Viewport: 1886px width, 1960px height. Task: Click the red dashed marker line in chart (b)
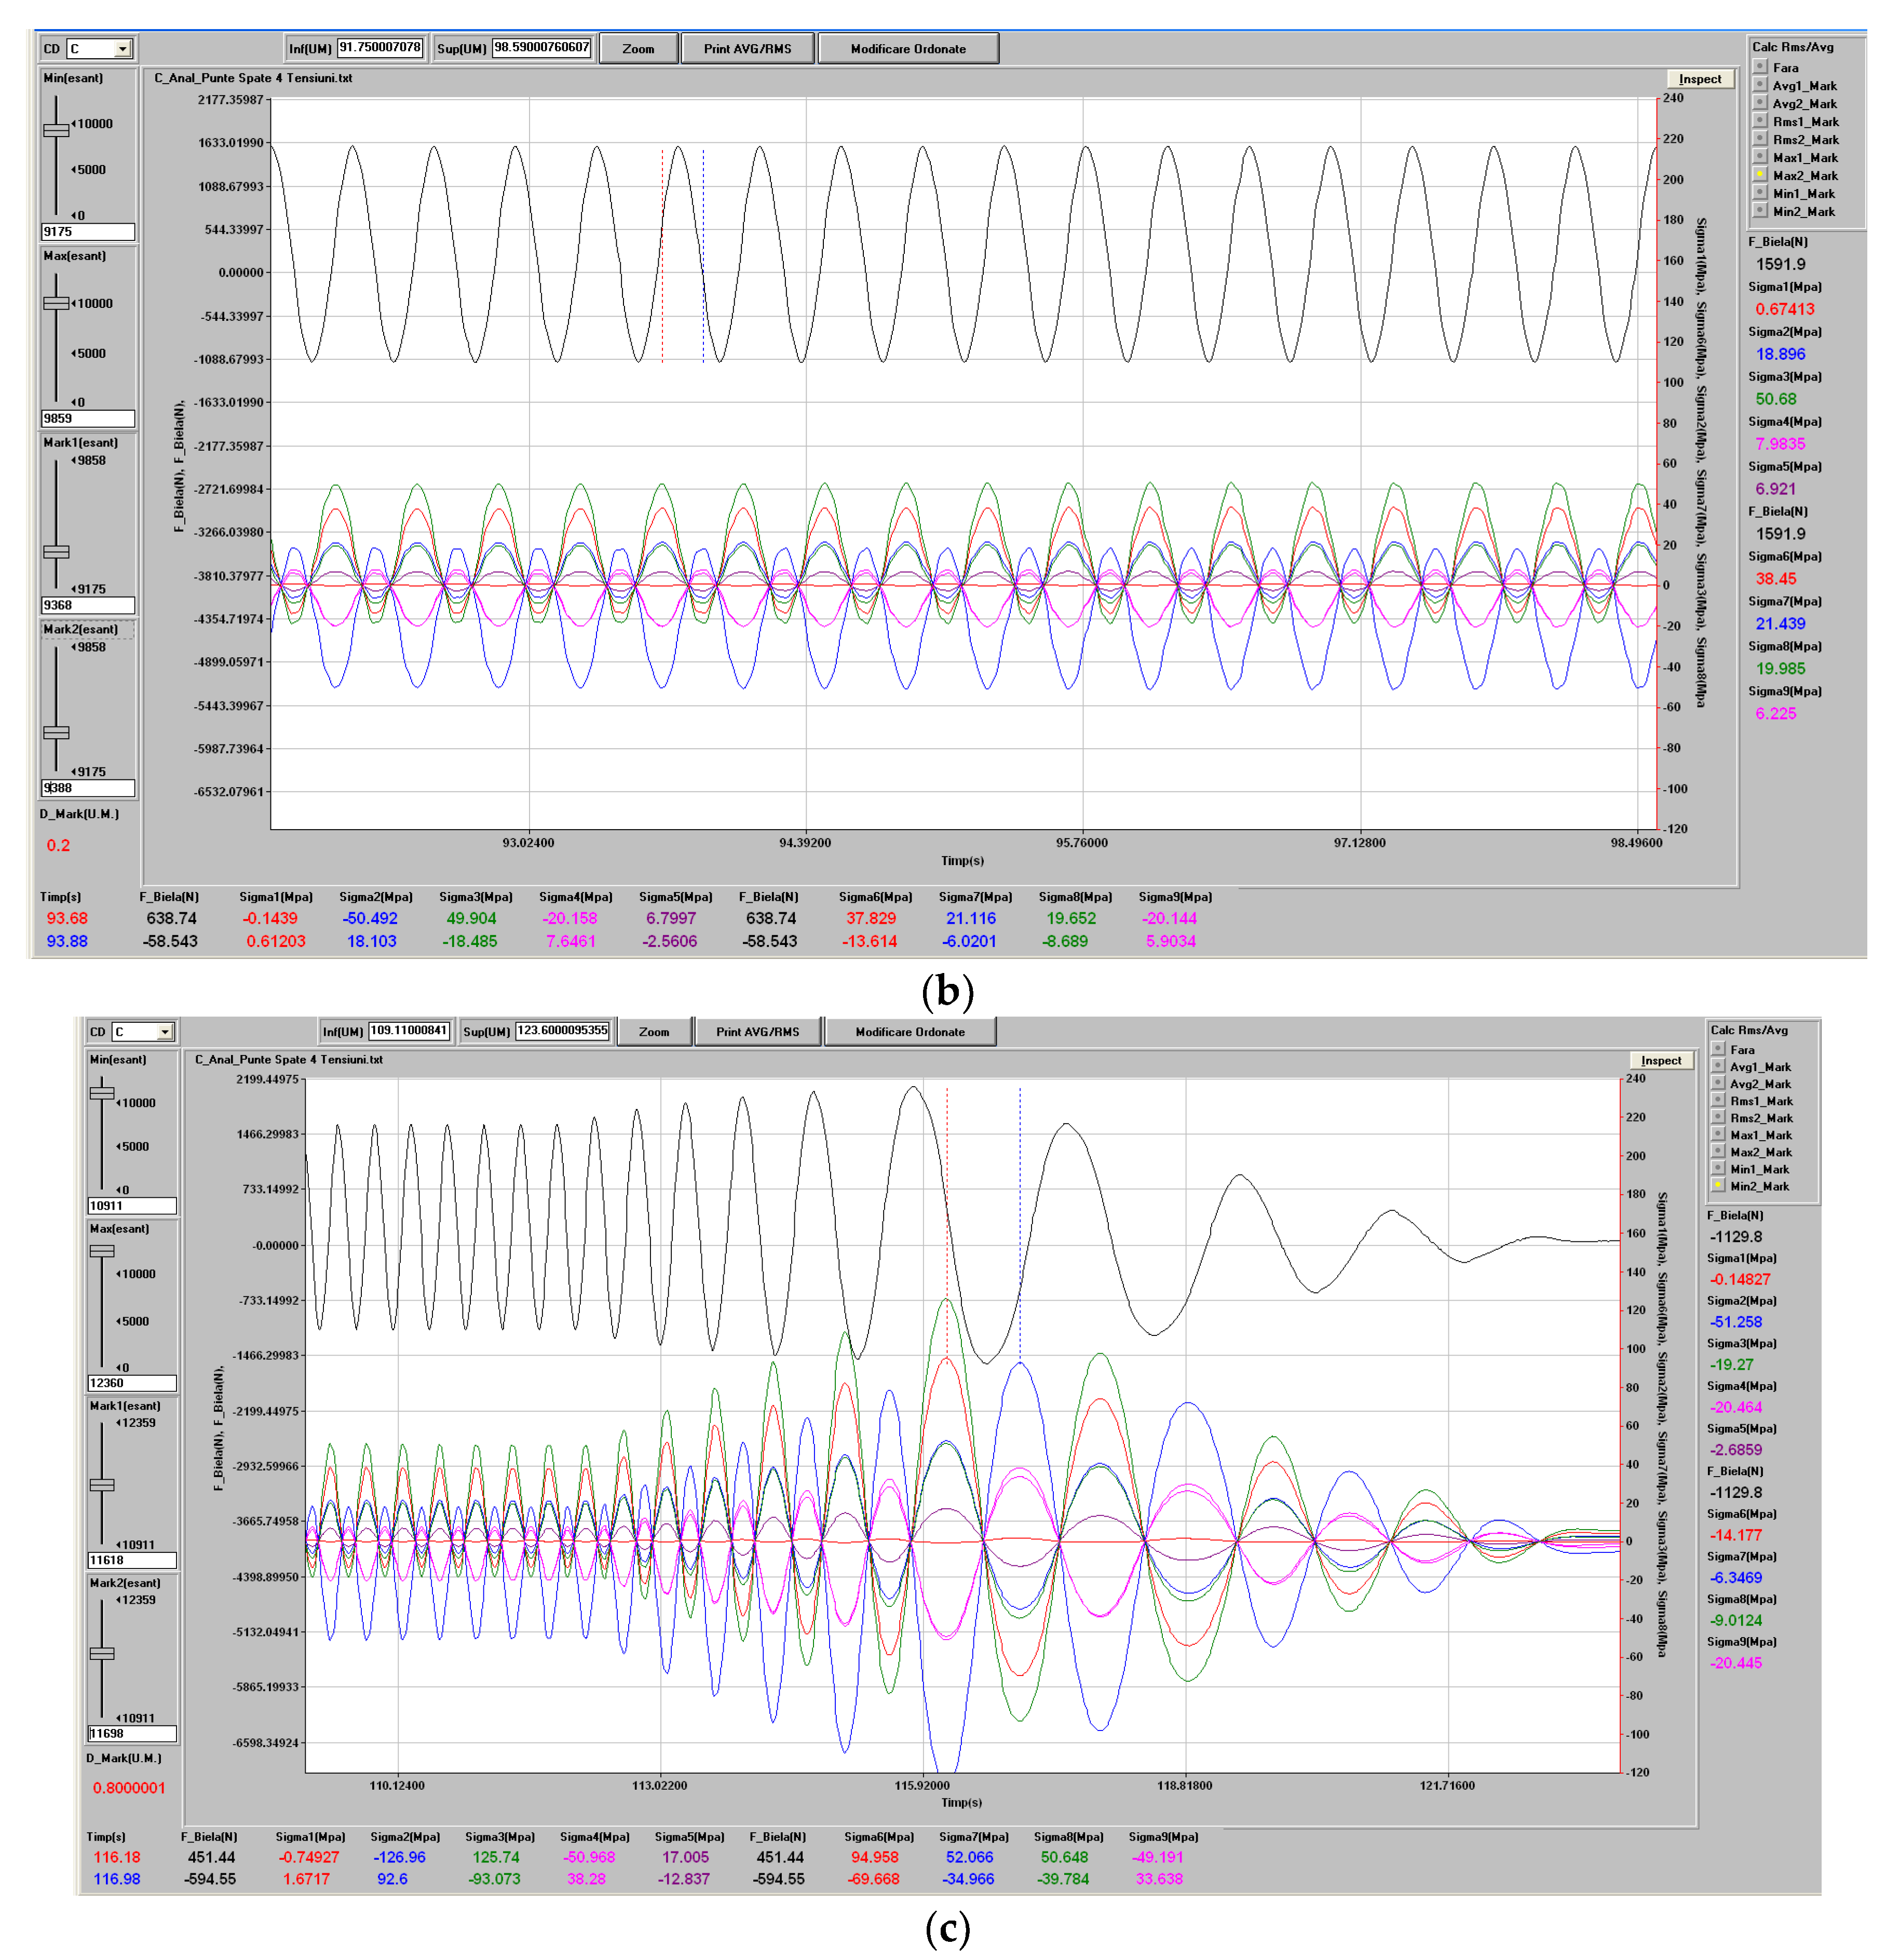point(662,256)
